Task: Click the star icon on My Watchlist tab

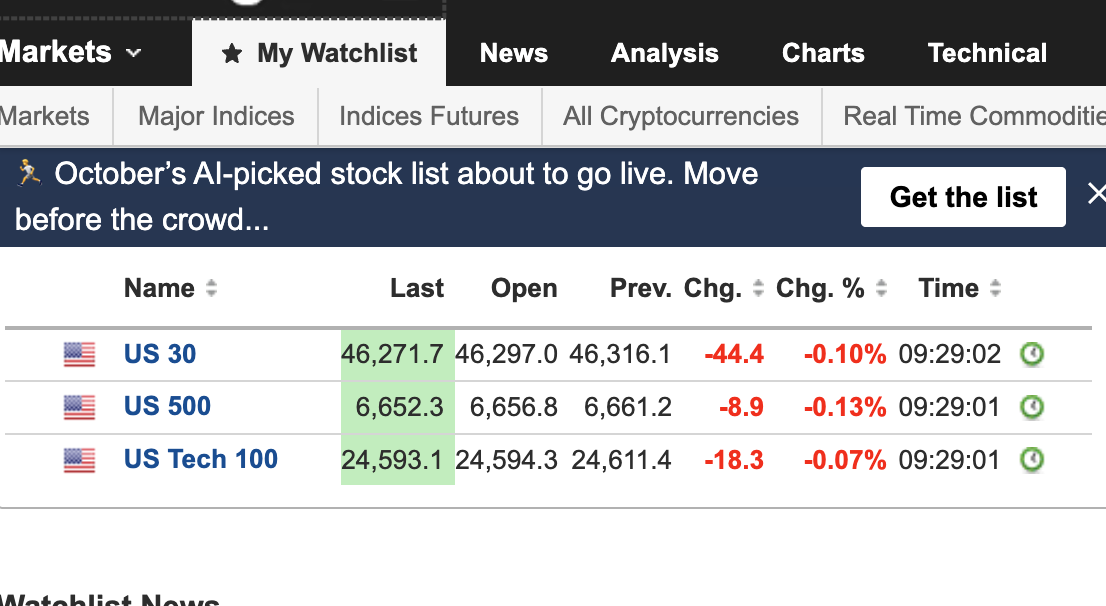Action: click(x=232, y=54)
